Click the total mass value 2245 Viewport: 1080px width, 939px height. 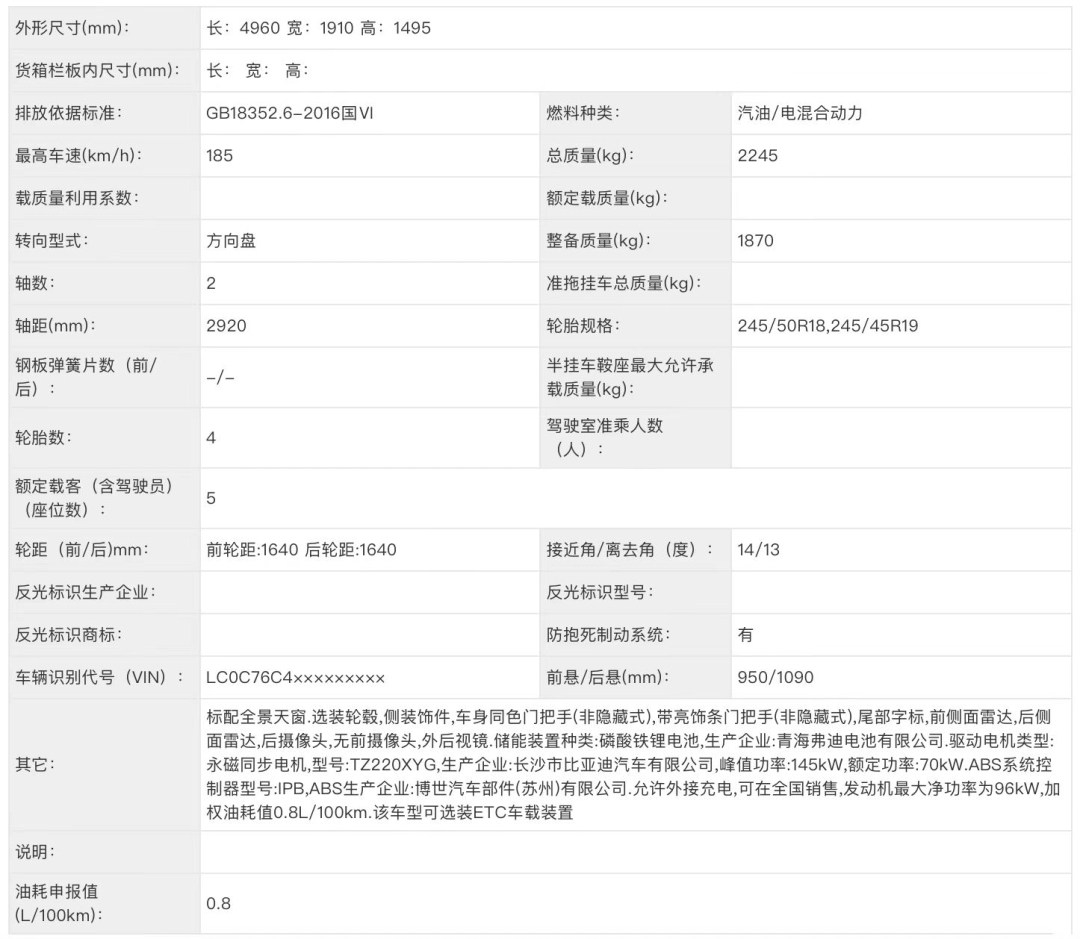757,155
